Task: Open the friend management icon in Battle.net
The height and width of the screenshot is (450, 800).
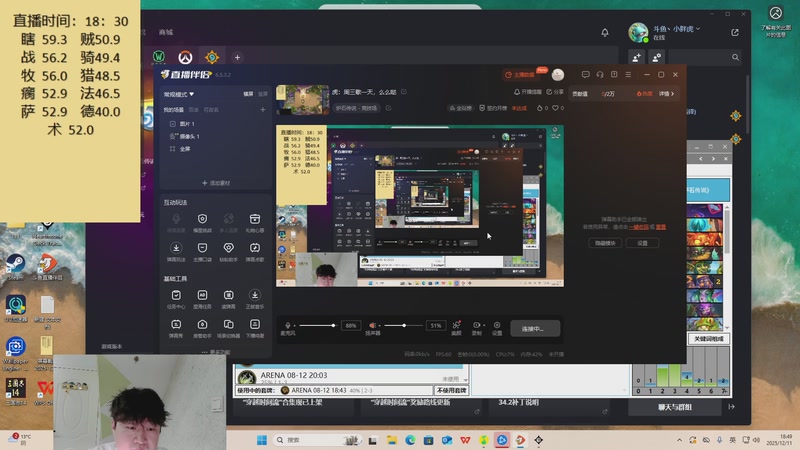Action: [x=657, y=58]
